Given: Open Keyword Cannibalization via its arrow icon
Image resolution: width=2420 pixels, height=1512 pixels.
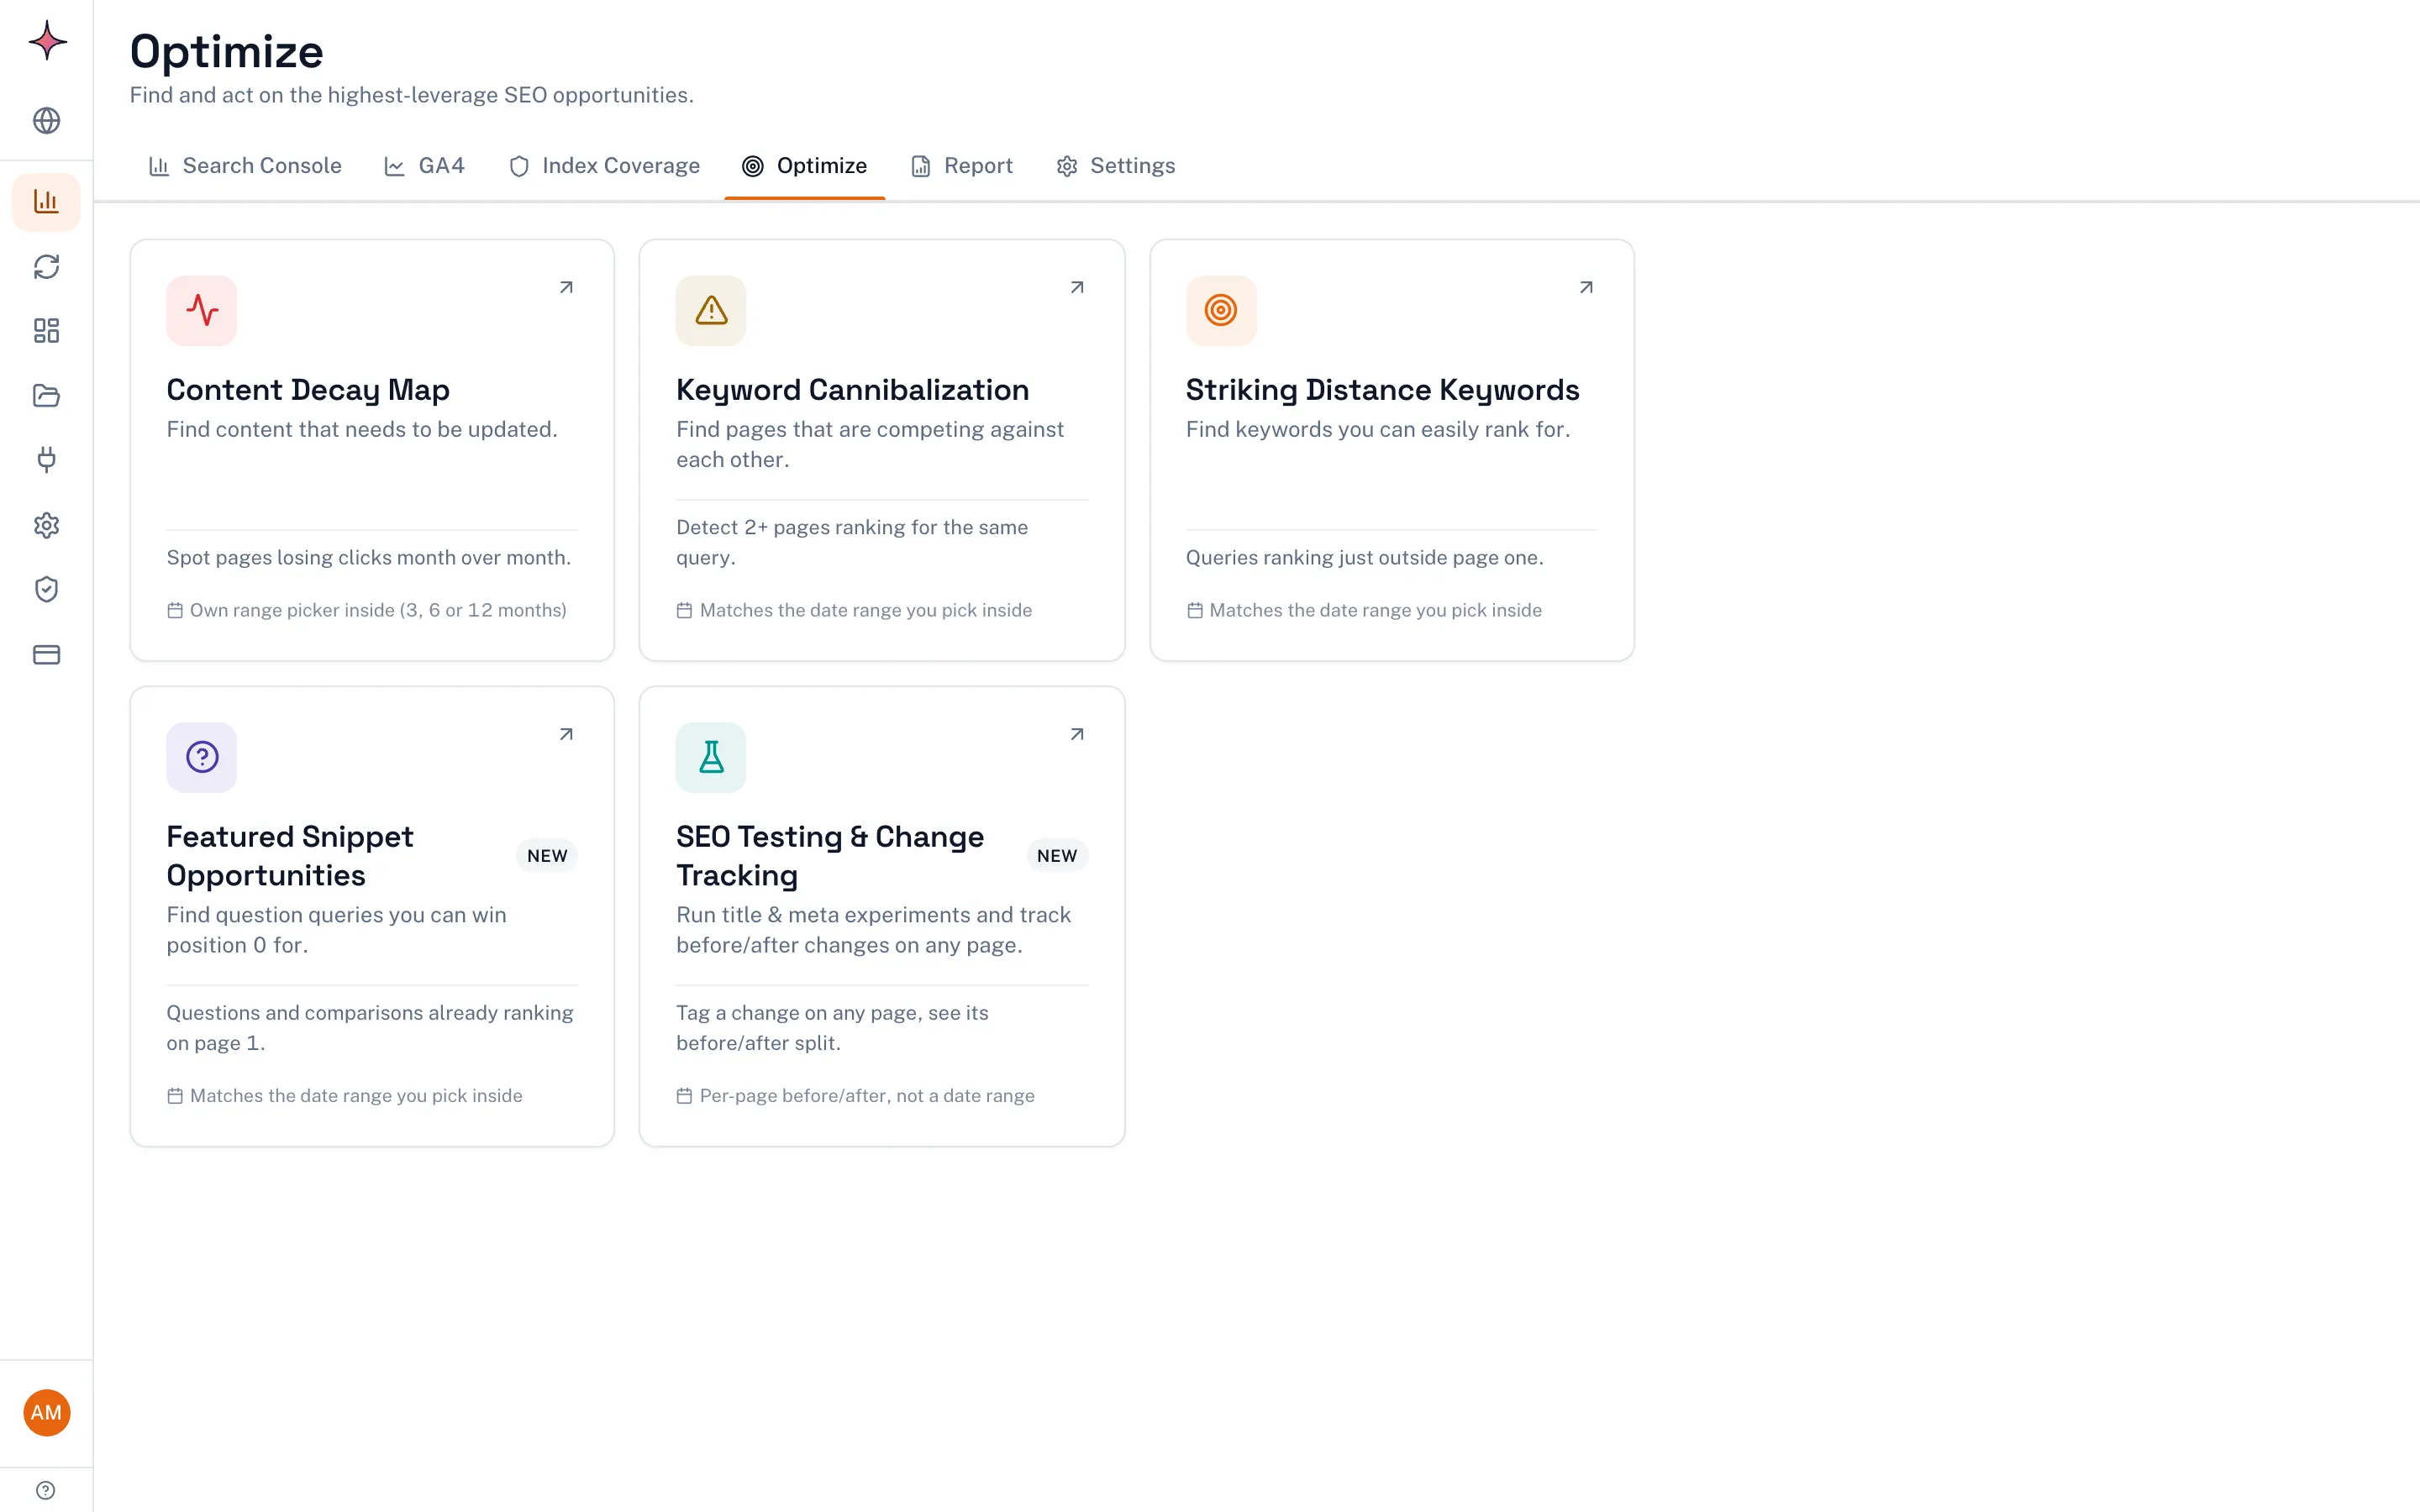Looking at the screenshot, I should (1077, 288).
